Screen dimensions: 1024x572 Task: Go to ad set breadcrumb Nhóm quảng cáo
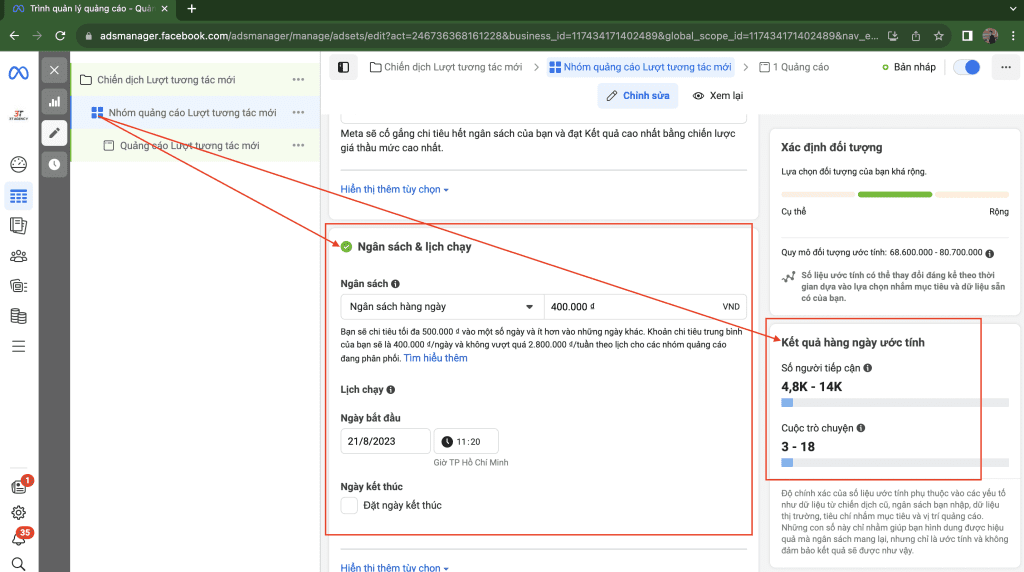(x=640, y=67)
